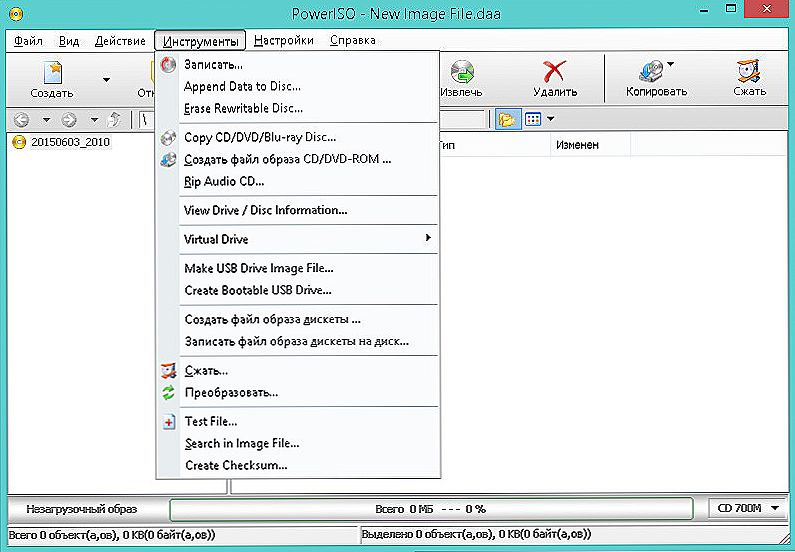795x552 pixels.
Task: Open the Настройки menu
Action: click(283, 41)
